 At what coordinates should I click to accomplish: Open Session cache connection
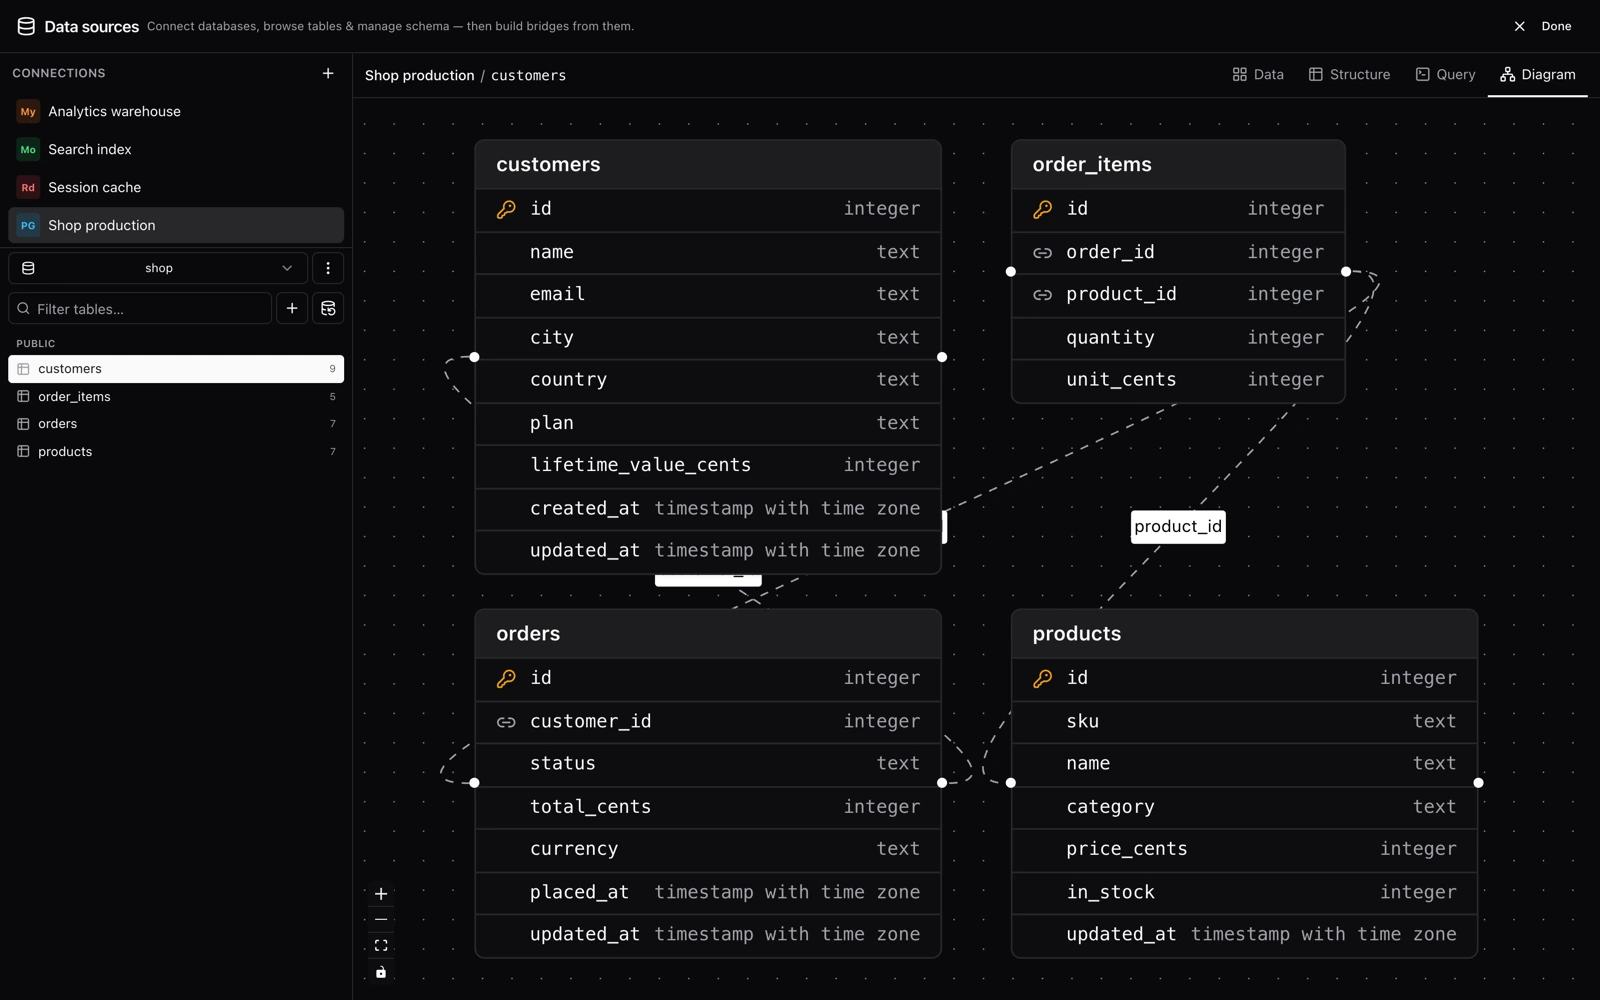[176, 188]
